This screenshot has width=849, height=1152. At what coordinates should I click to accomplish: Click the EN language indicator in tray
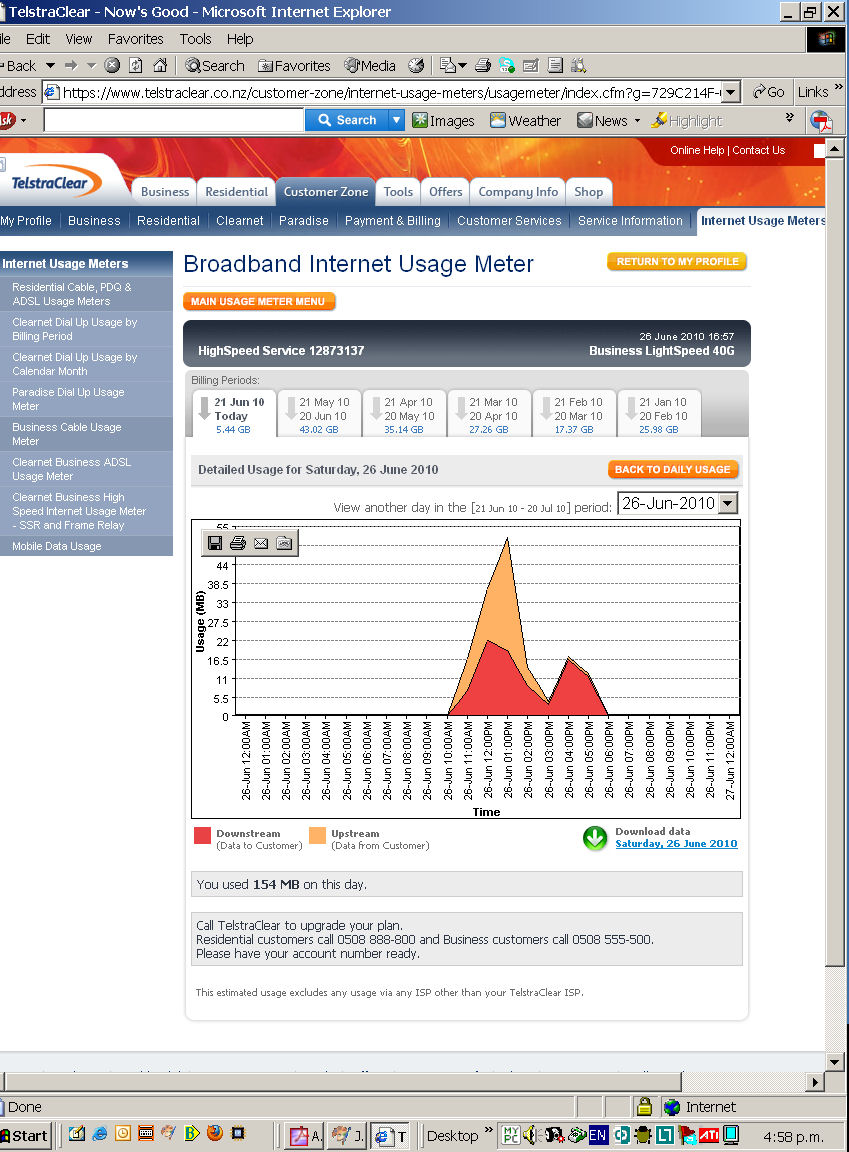598,1135
